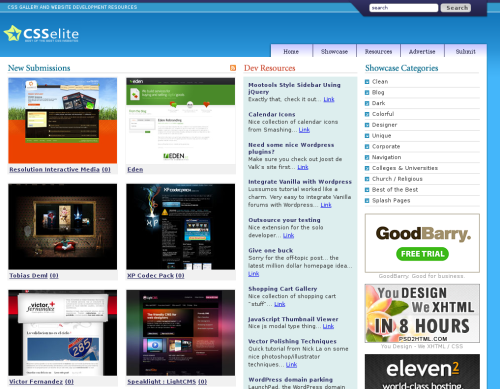The height and width of the screenshot is (389, 500).
Task: Open the Showcase tab
Action: (334, 51)
